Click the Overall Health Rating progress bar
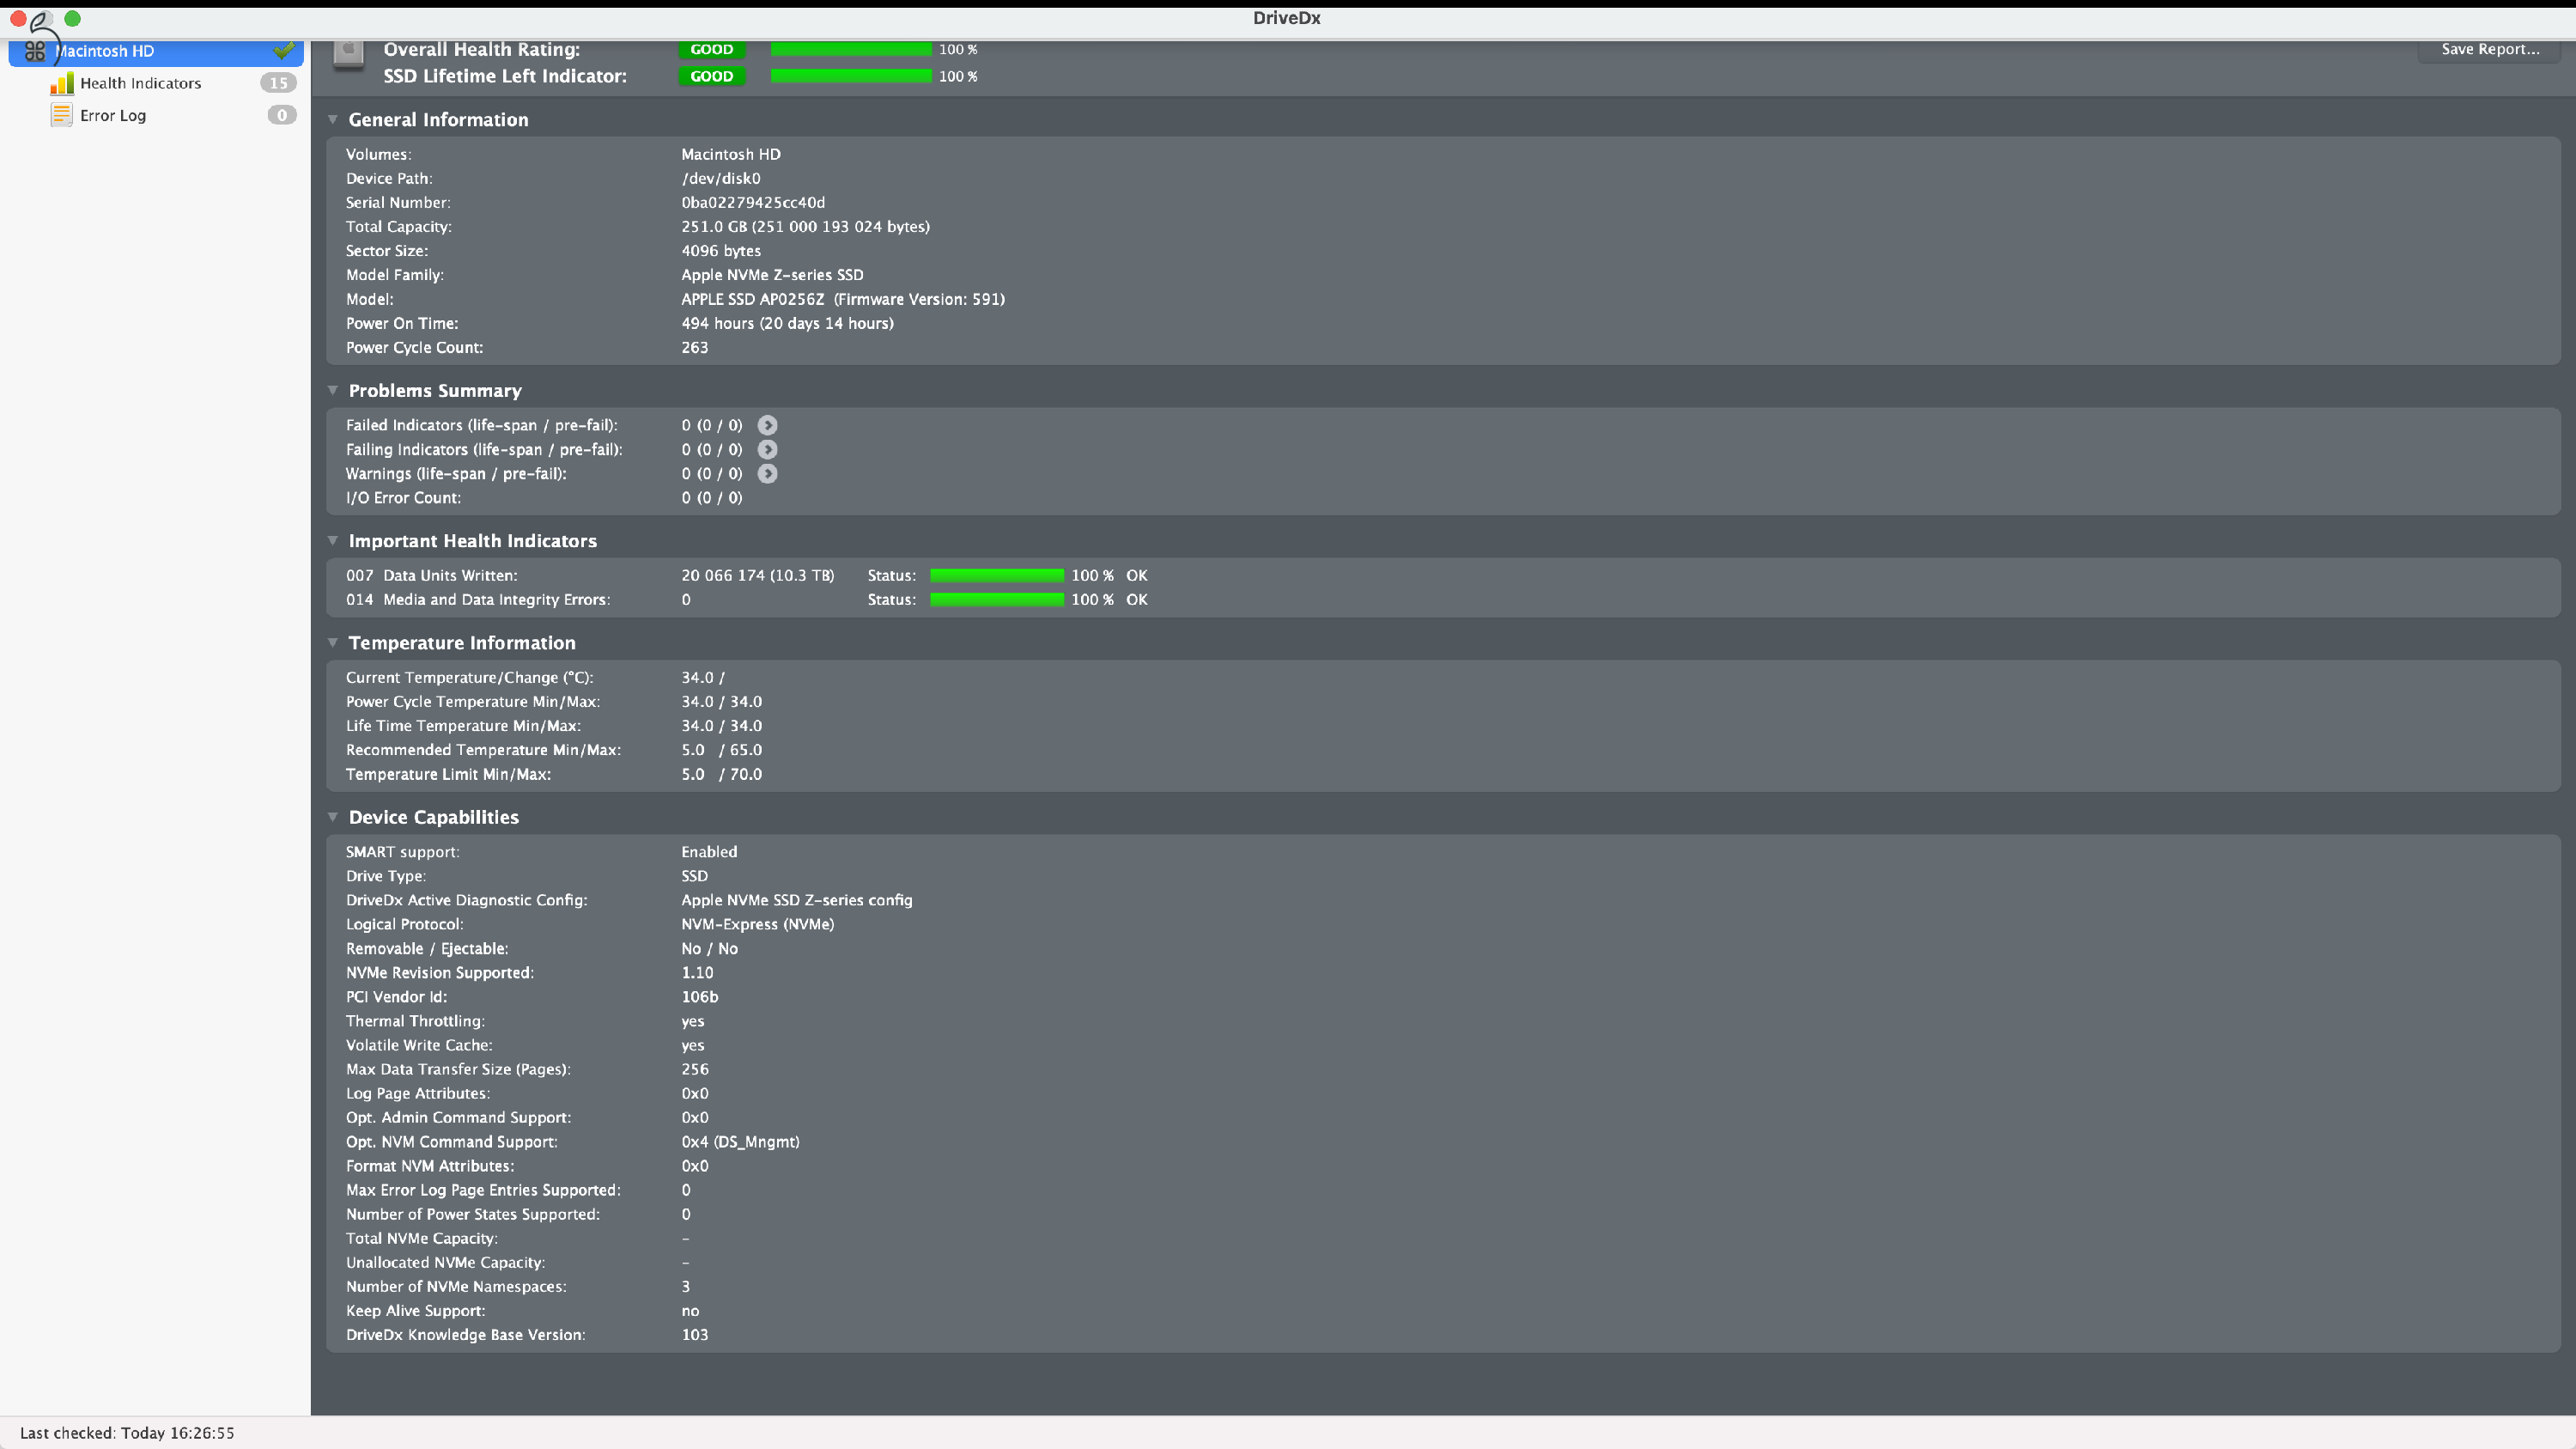The width and height of the screenshot is (2576, 1449). click(851, 49)
